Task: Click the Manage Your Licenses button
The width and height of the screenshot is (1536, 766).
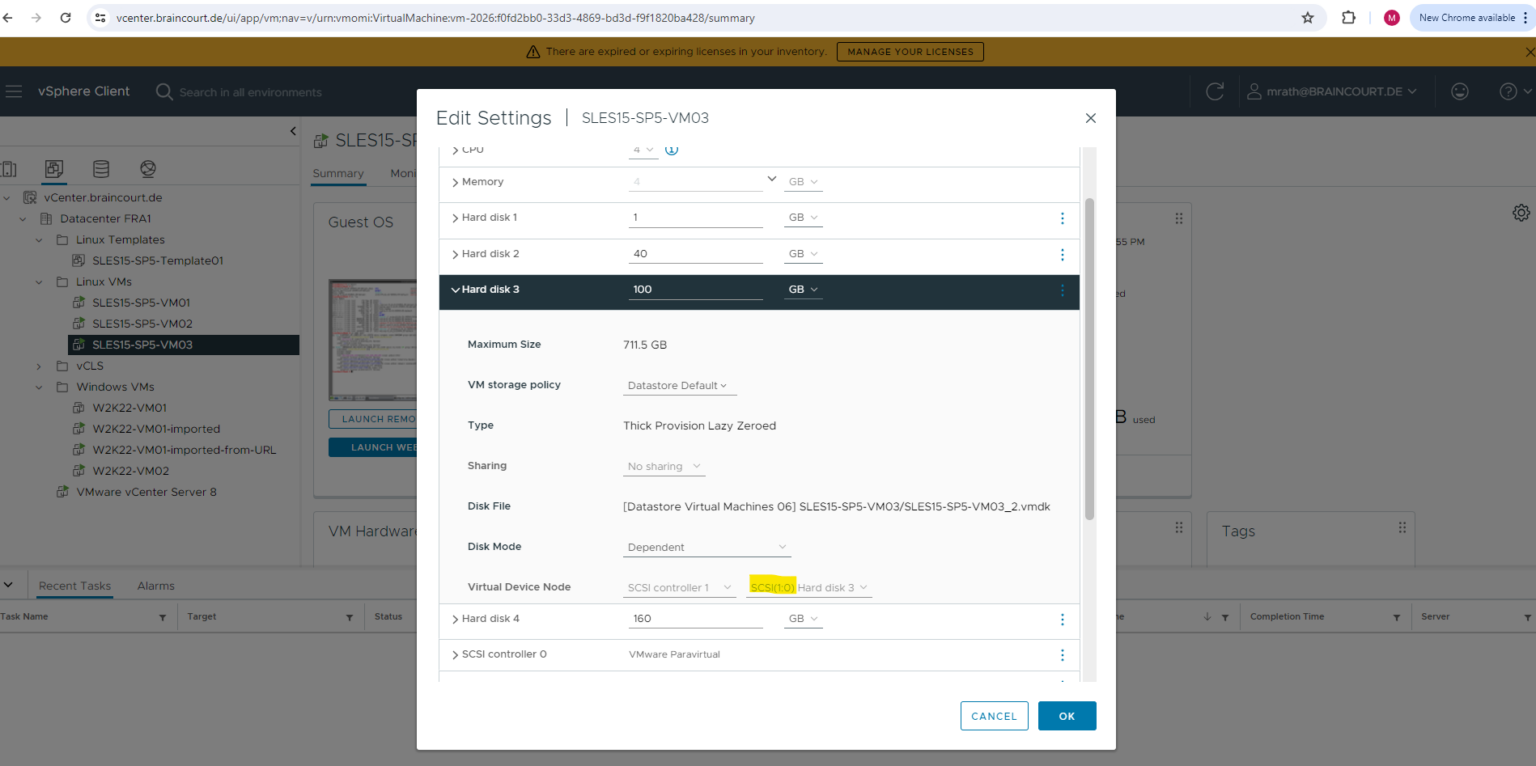Action: coord(909,51)
